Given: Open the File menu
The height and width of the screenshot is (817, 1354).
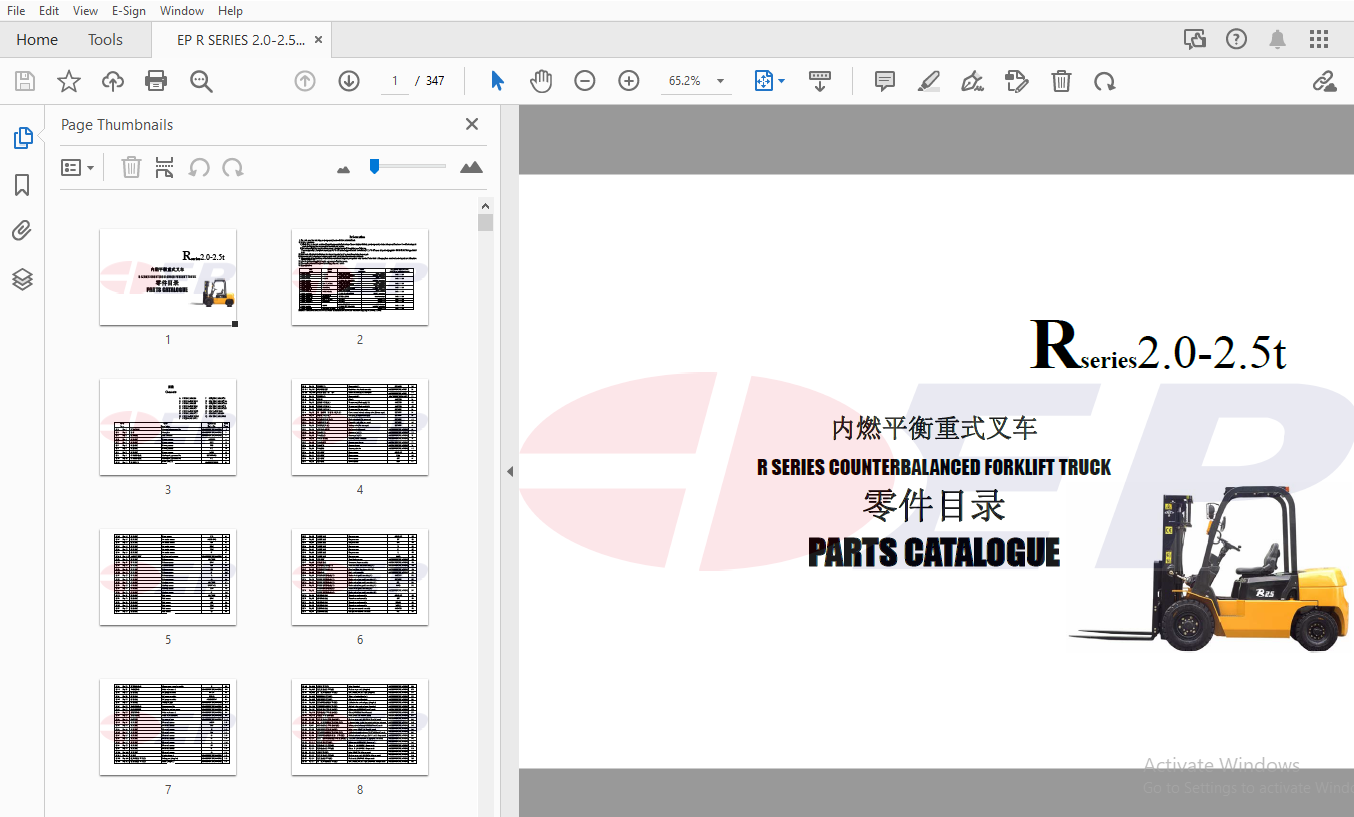Looking at the screenshot, I should [16, 10].
